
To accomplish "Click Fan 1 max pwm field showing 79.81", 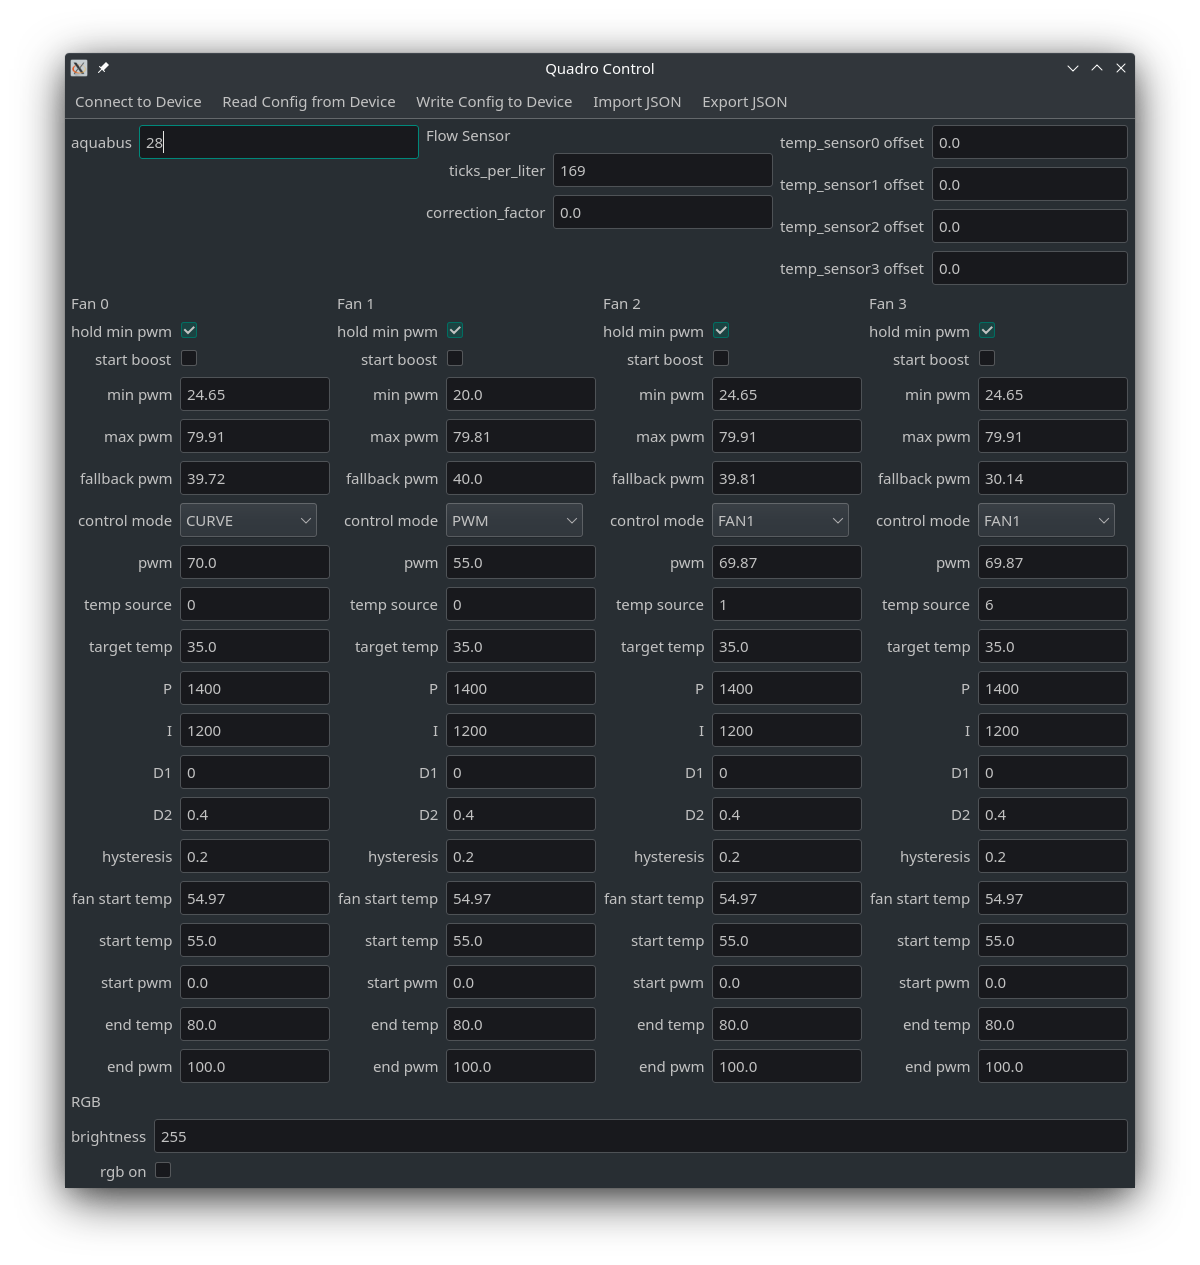I will 521,436.
